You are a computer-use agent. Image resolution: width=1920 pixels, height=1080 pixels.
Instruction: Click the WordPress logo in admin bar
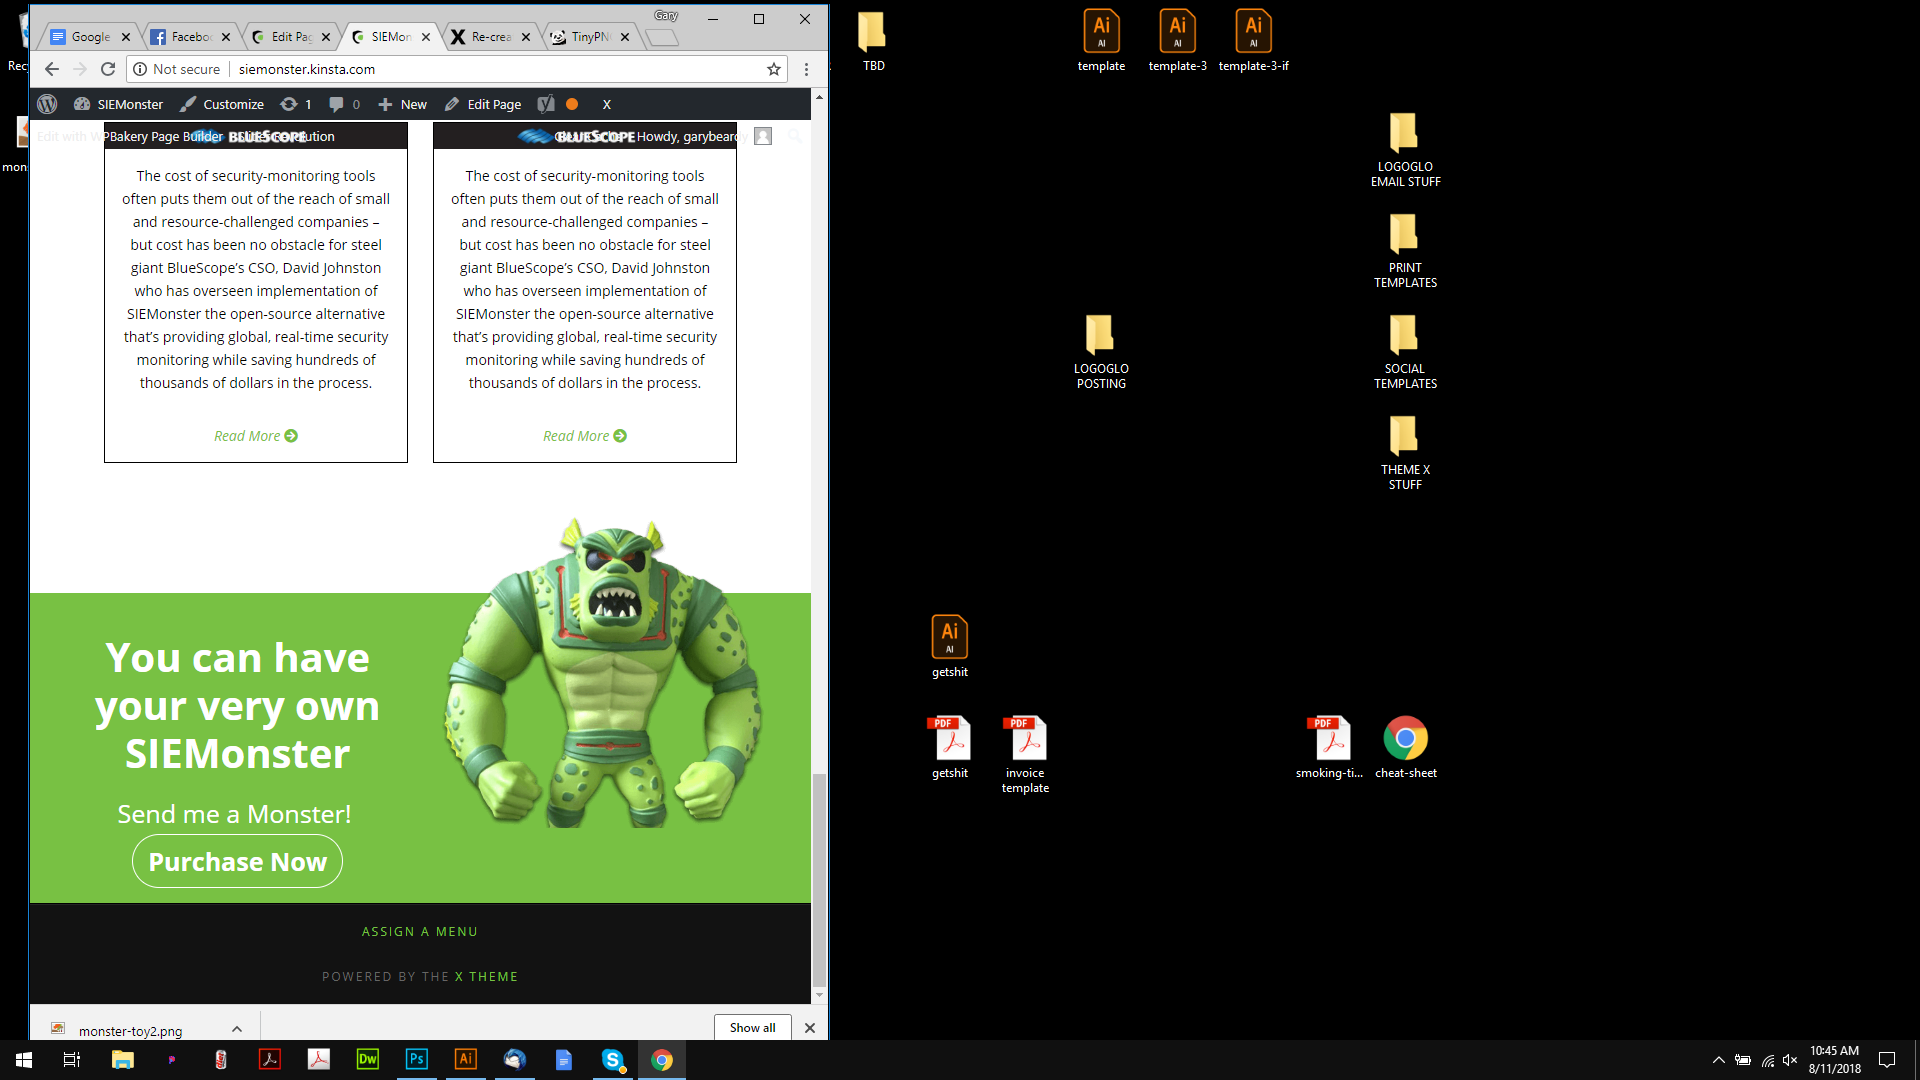pyautogui.click(x=47, y=104)
